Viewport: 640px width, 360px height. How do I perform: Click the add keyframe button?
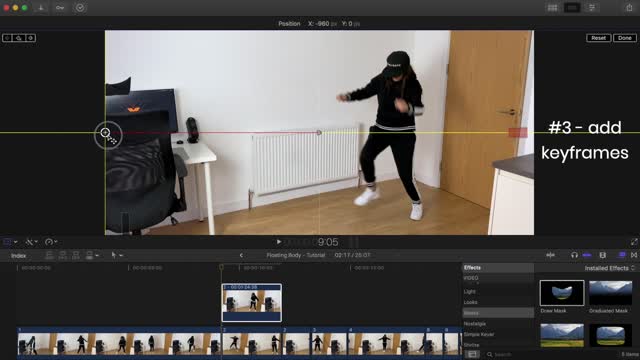click(x=19, y=38)
